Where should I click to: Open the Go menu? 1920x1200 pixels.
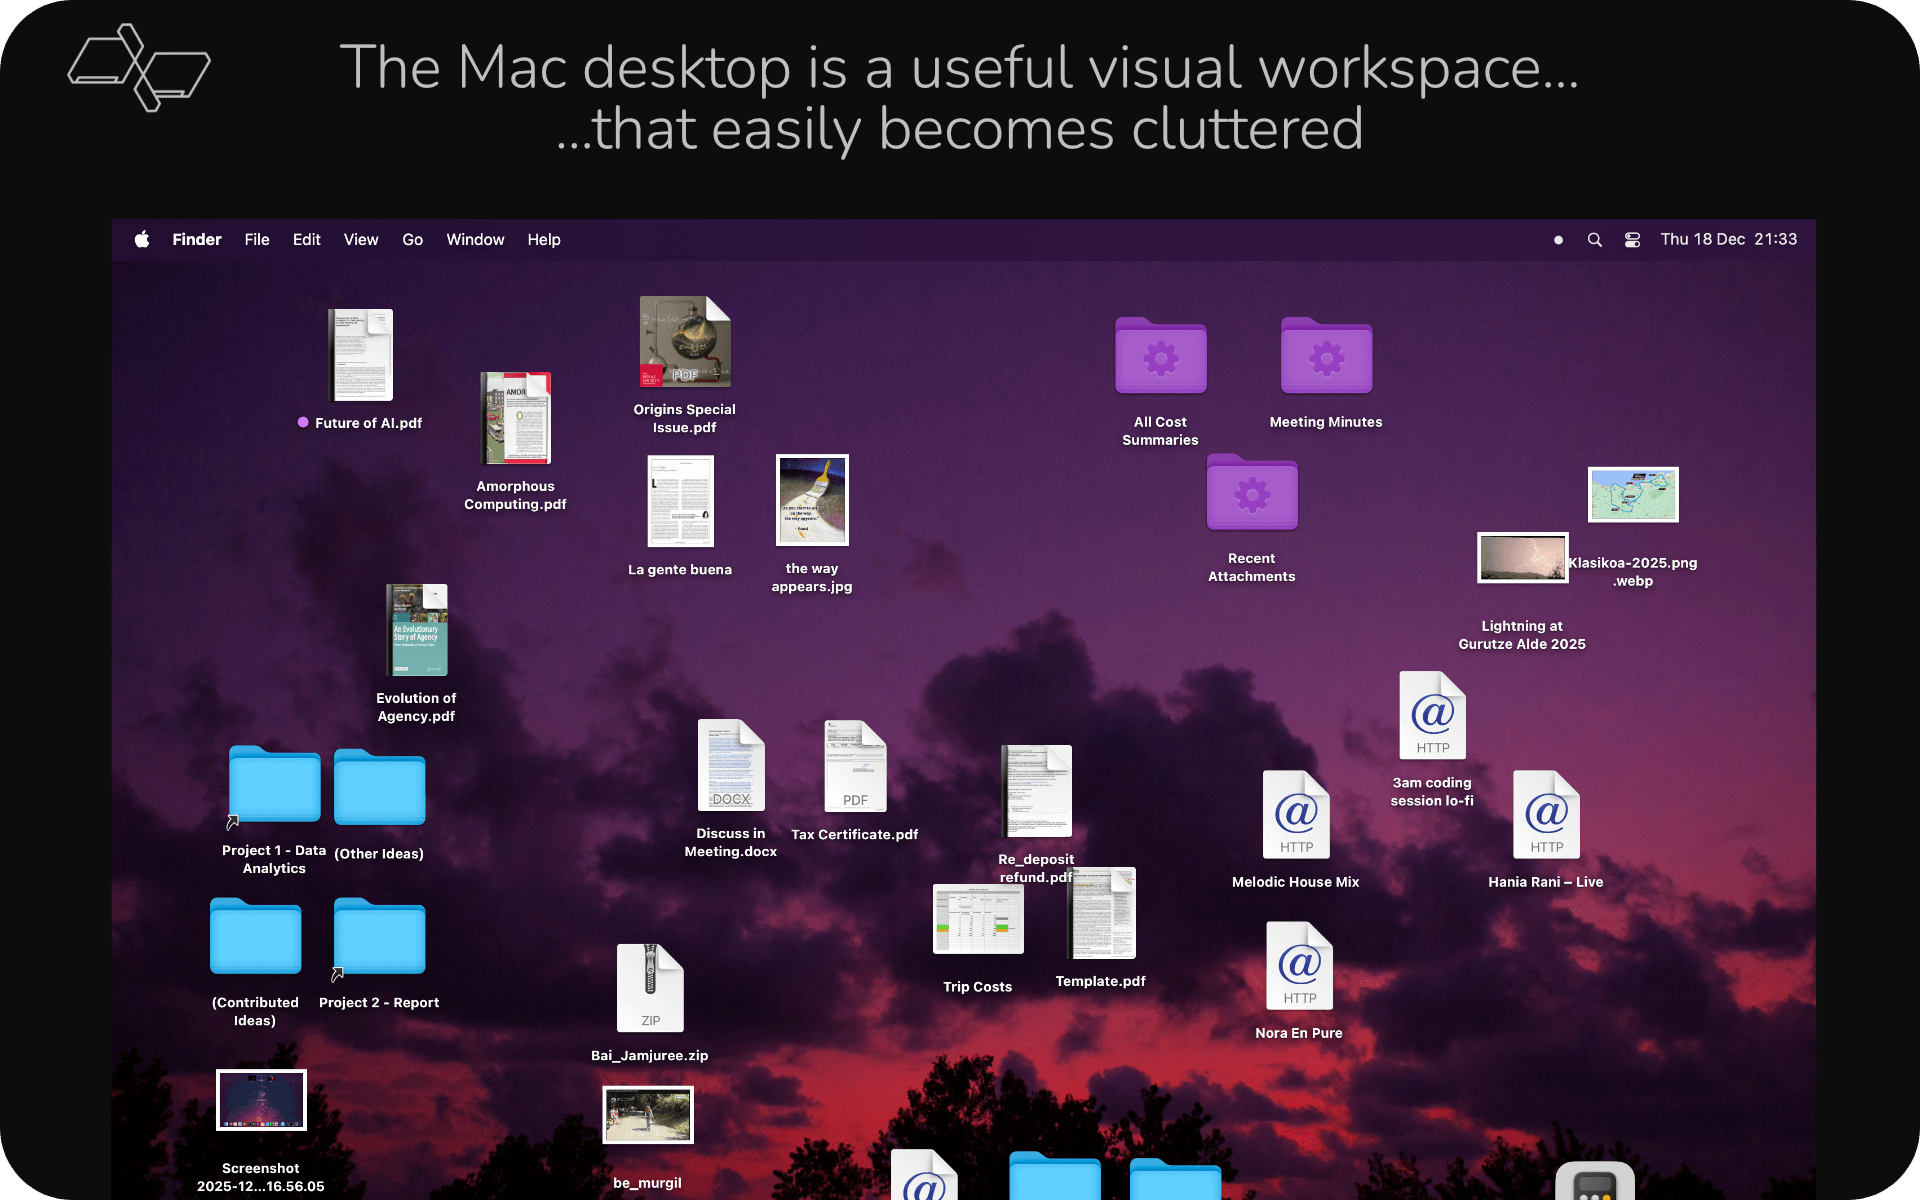pyautogui.click(x=412, y=240)
